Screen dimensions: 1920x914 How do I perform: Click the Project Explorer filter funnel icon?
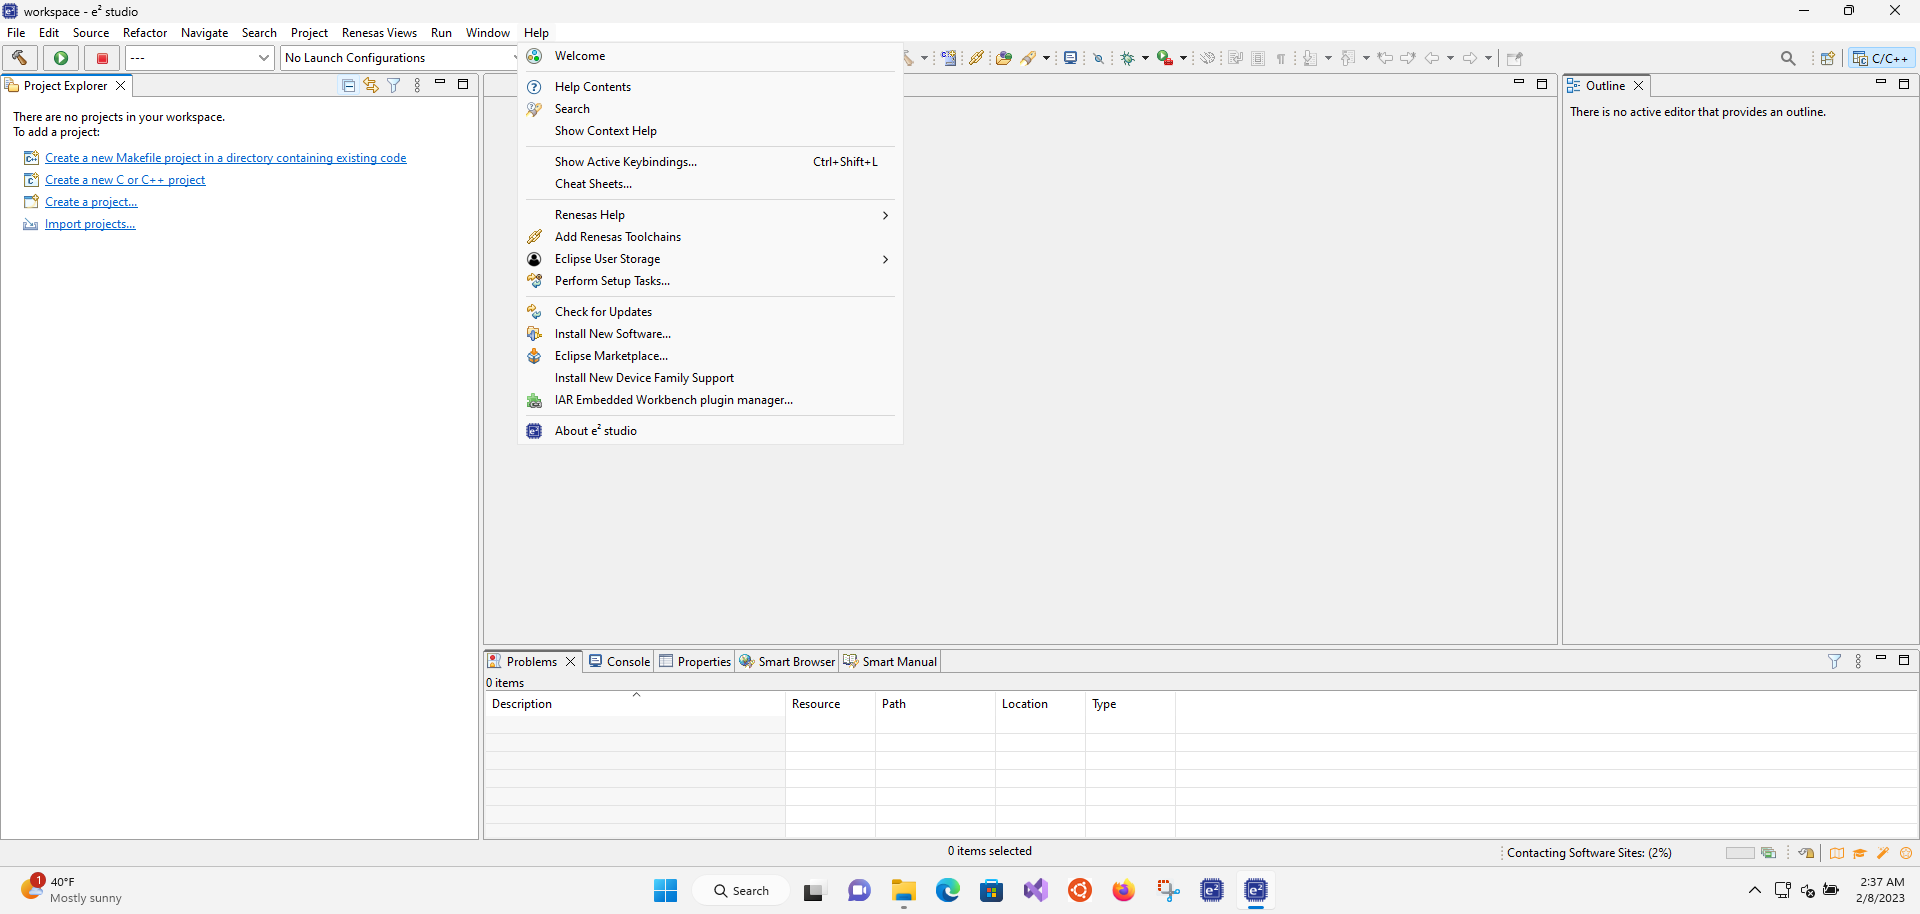pos(394,86)
